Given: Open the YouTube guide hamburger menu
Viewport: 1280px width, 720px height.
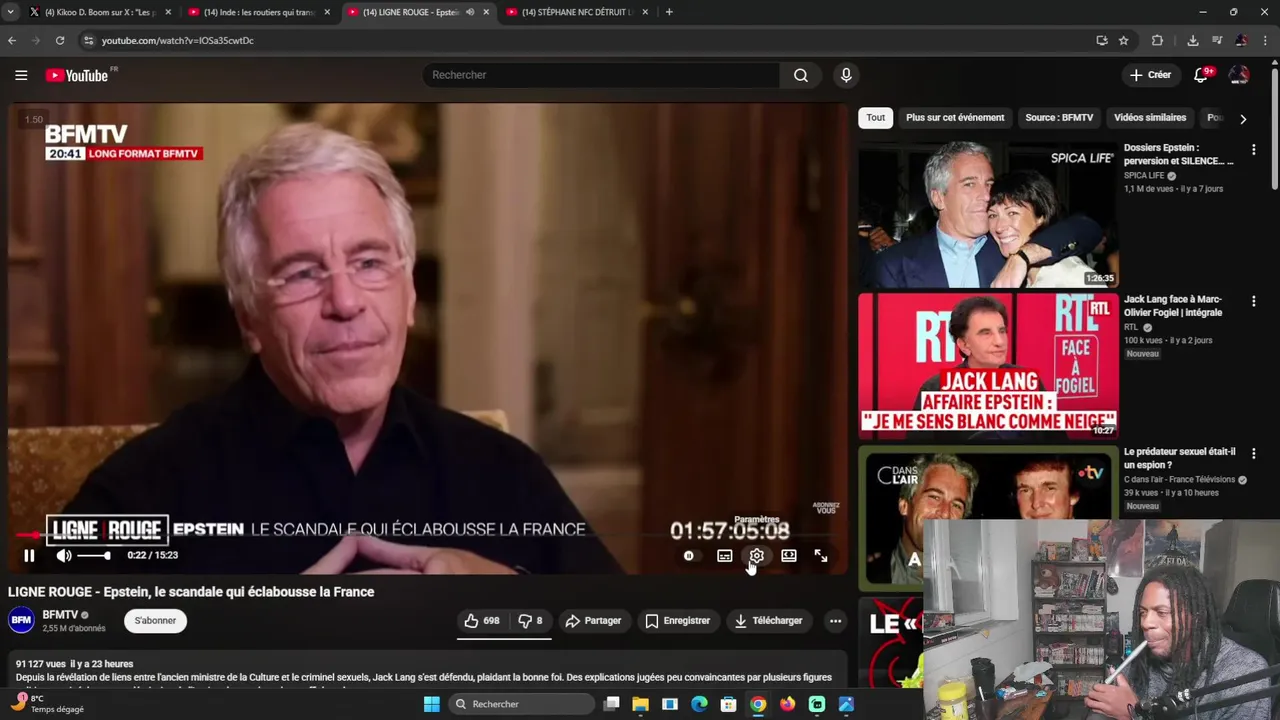Looking at the screenshot, I should pos(21,75).
